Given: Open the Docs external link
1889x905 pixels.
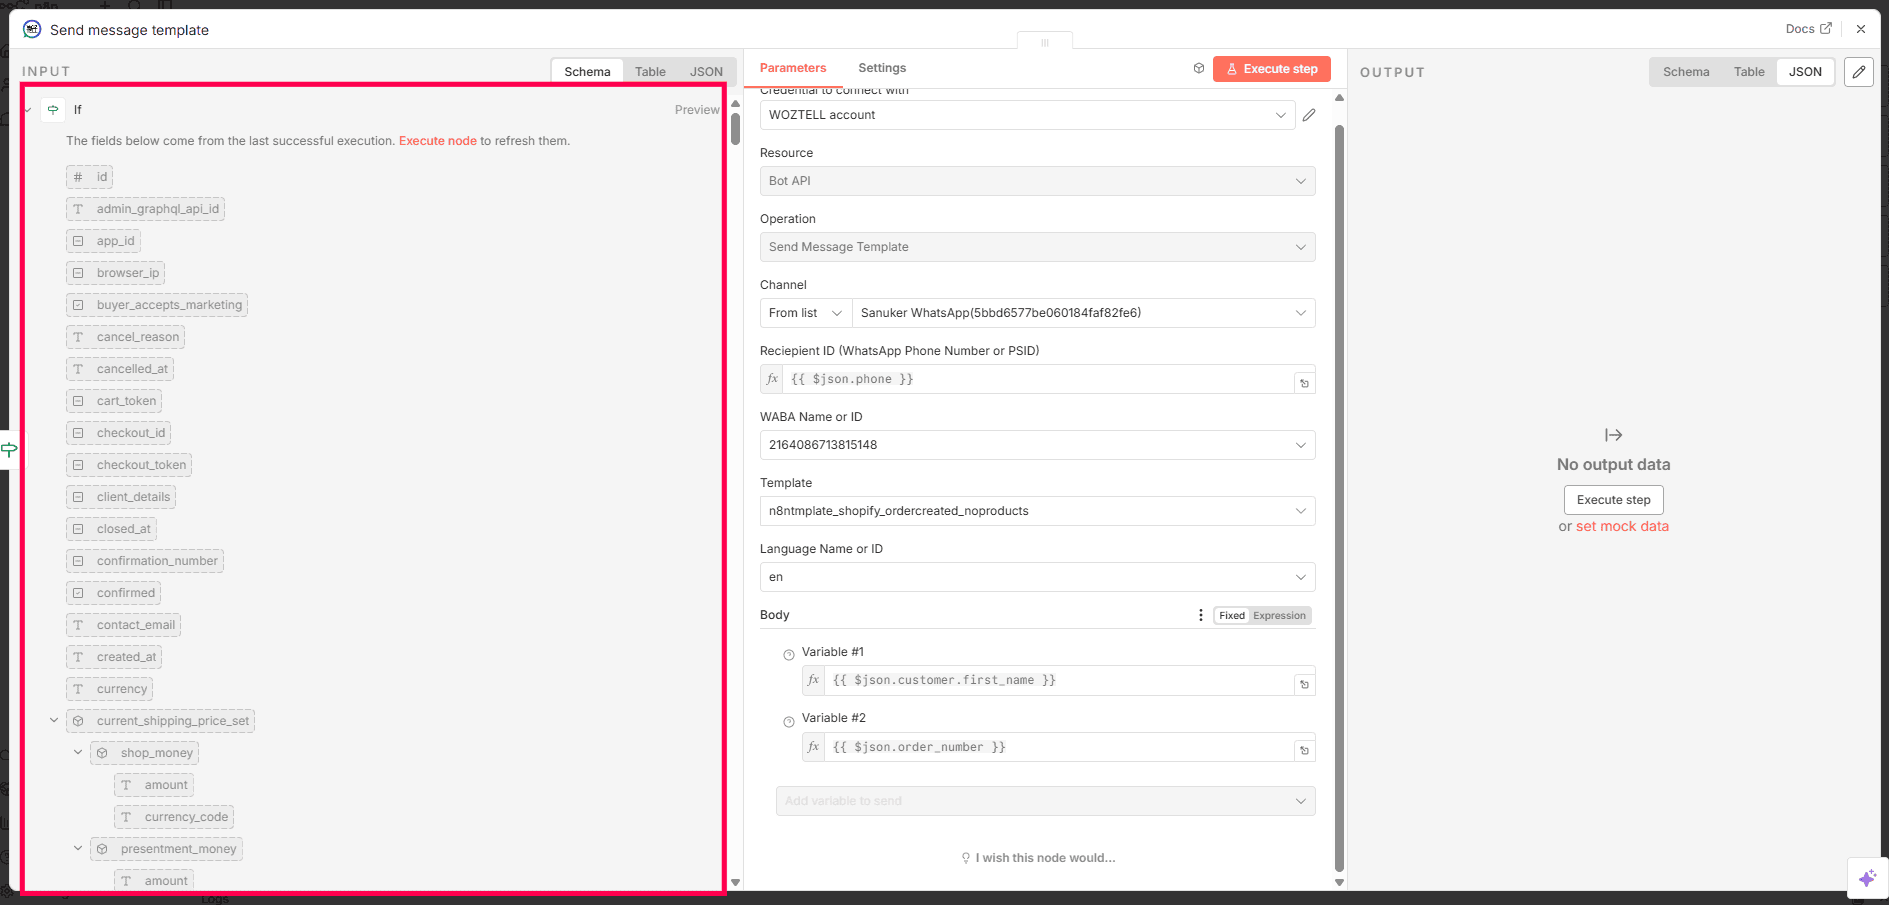Looking at the screenshot, I should point(1808,29).
